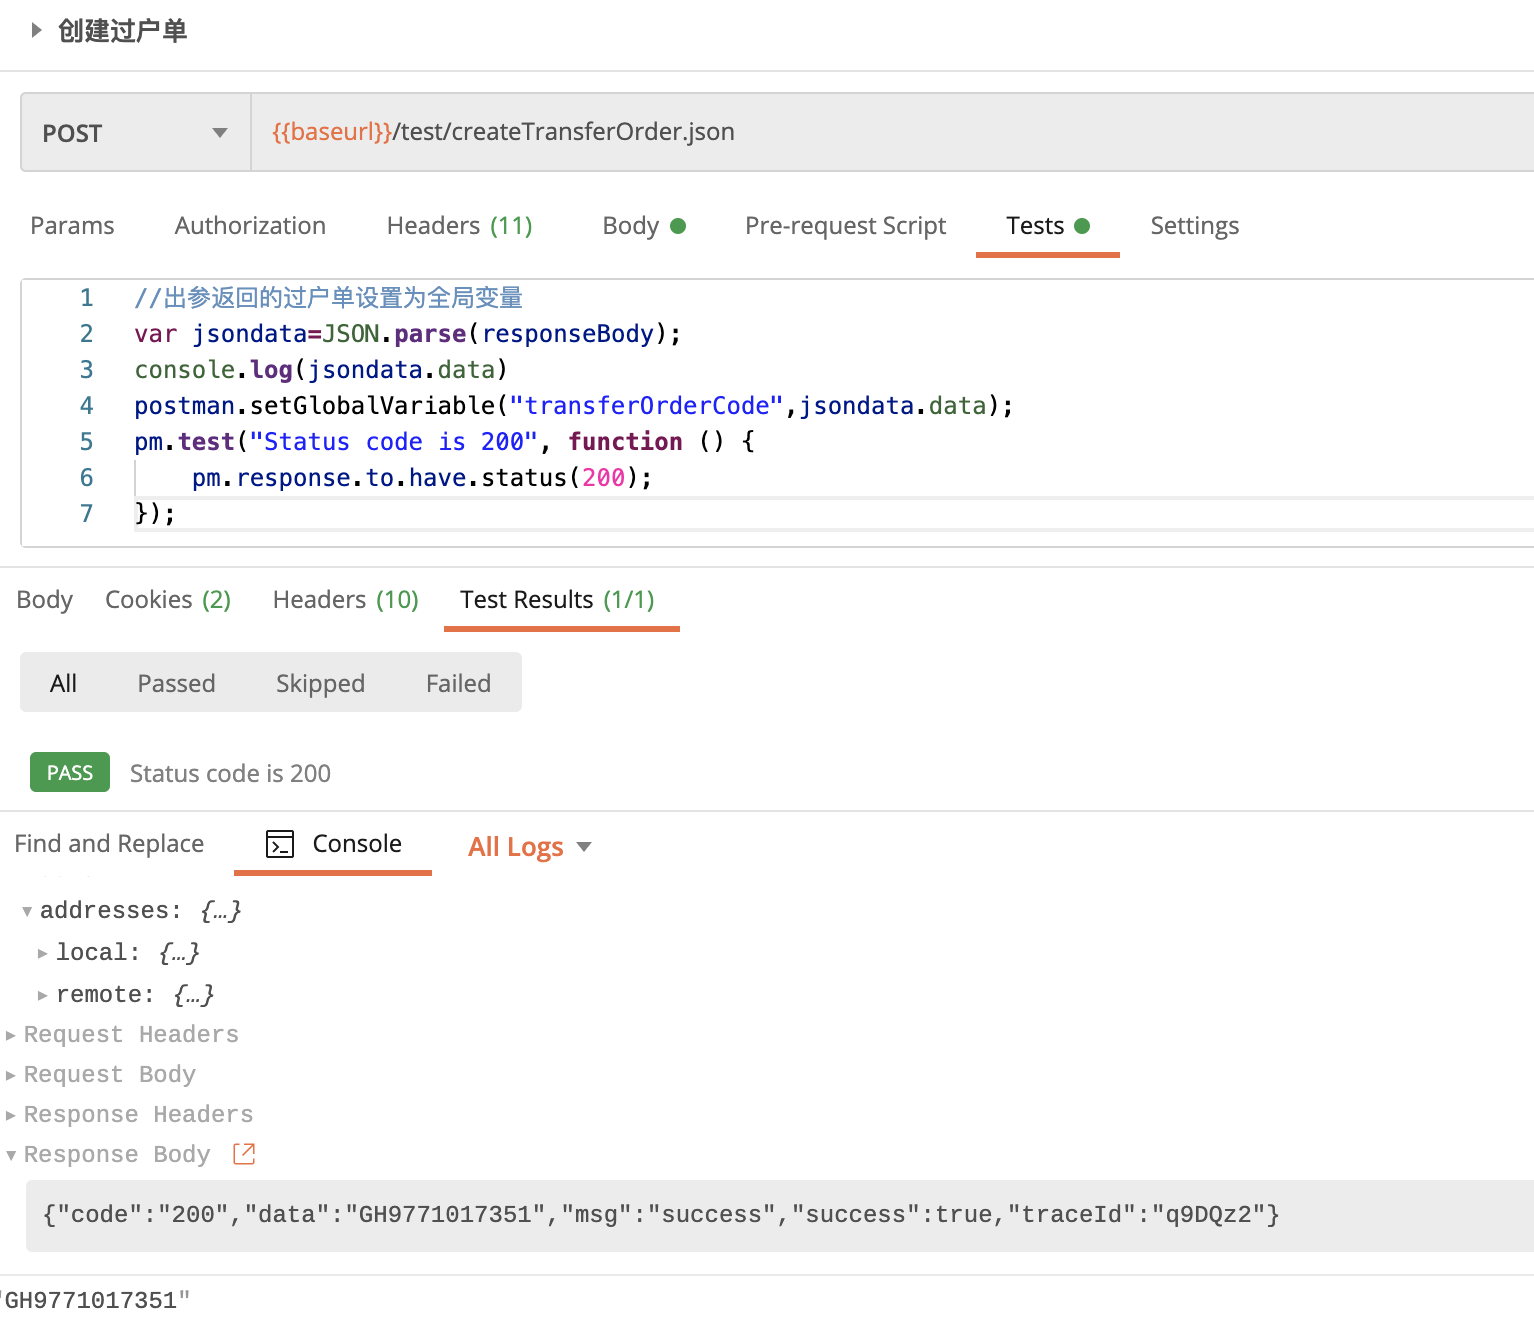
Task: Filter test results by Failed
Action: 458,683
